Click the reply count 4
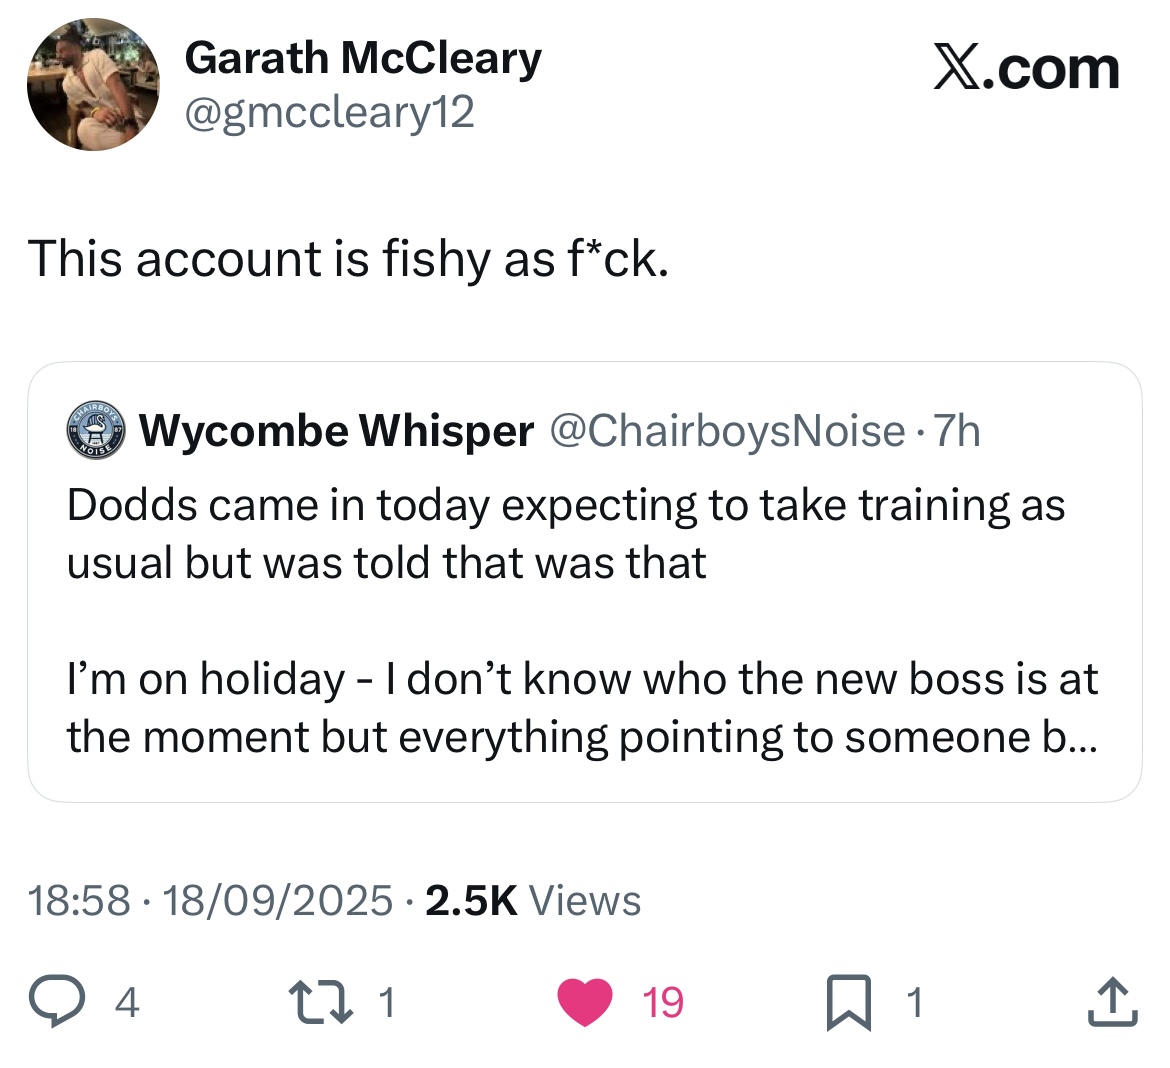Viewport: 1170px width, 1068px height. 126,1002
